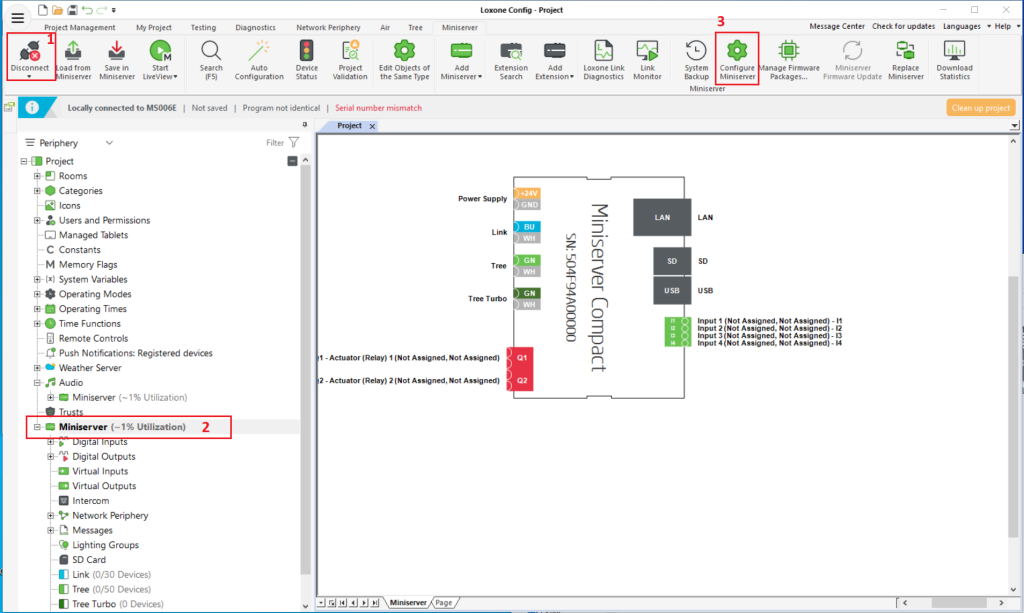Expand Digital Inputs tree node

(51, 442)
